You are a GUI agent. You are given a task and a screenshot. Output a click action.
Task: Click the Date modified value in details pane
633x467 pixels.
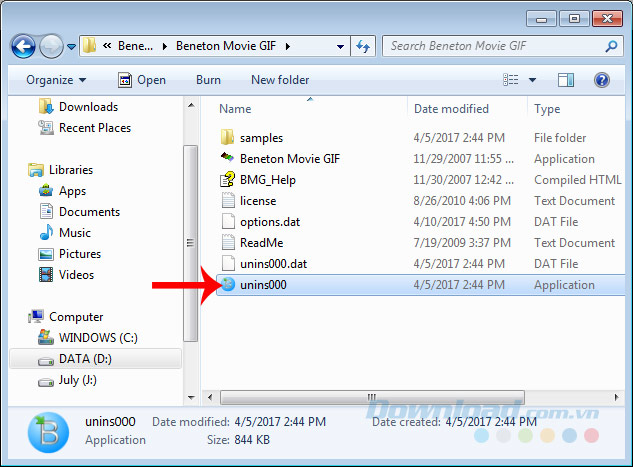(x=280, y=422)
